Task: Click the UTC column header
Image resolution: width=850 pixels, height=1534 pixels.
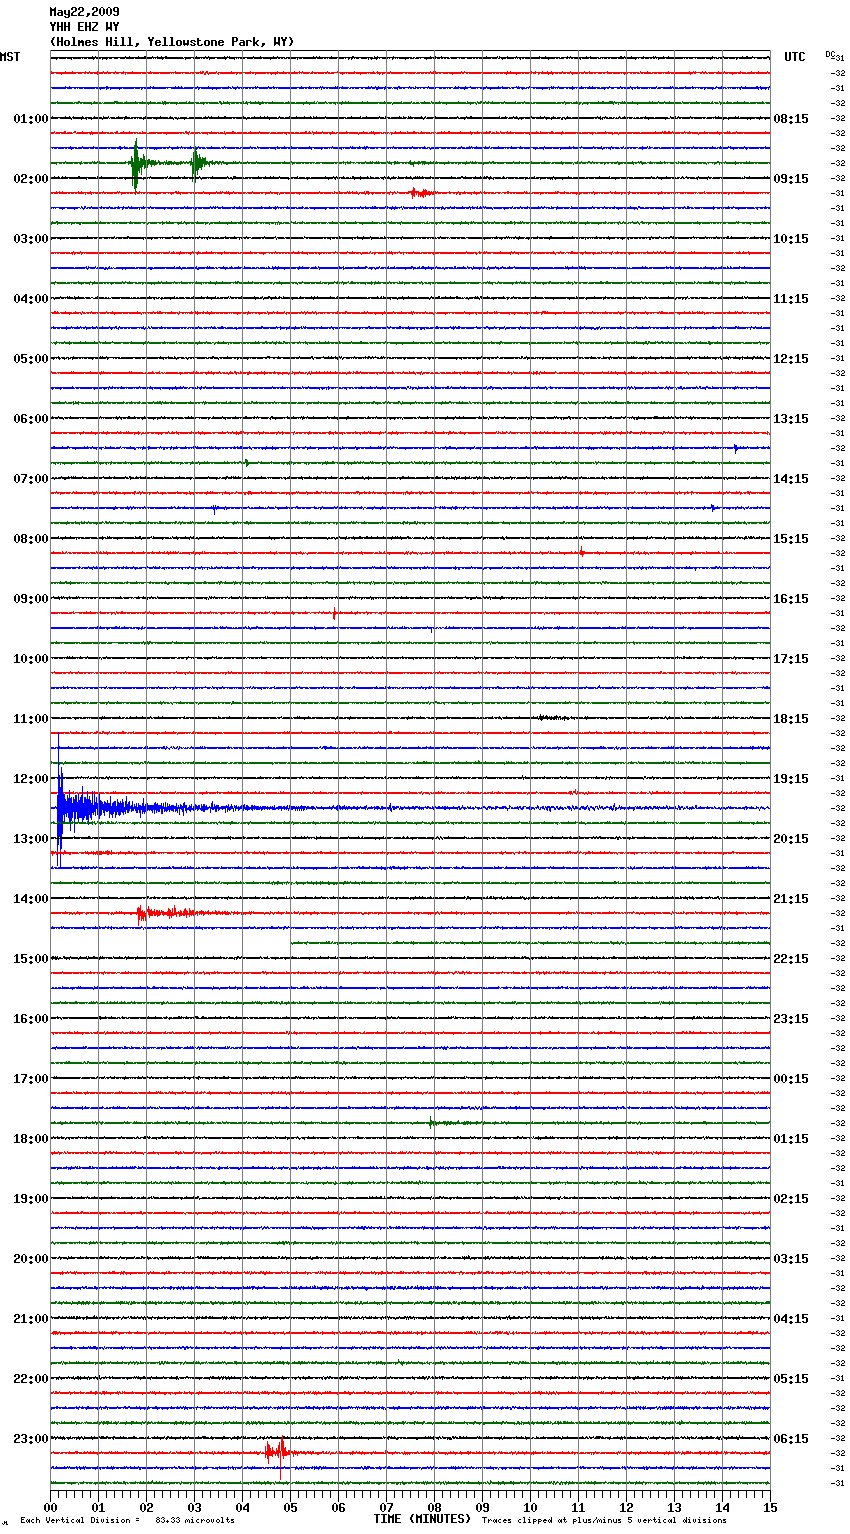Action: tap(794, 57)
